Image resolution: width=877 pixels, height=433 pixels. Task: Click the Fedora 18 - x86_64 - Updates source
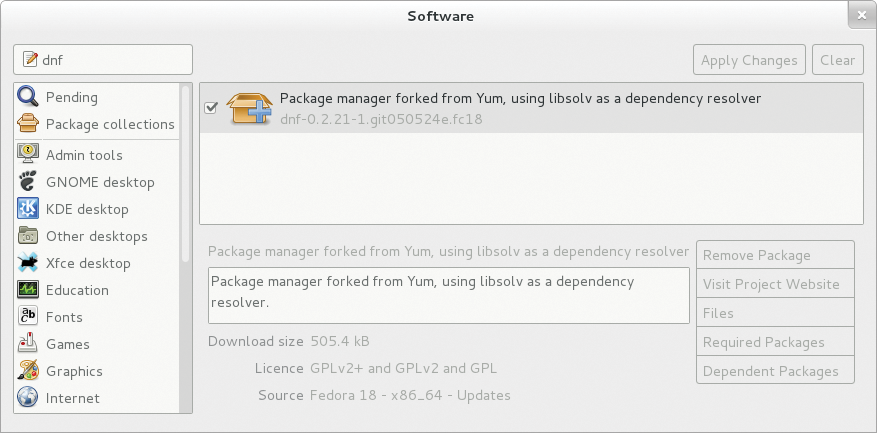click(410, 396)
